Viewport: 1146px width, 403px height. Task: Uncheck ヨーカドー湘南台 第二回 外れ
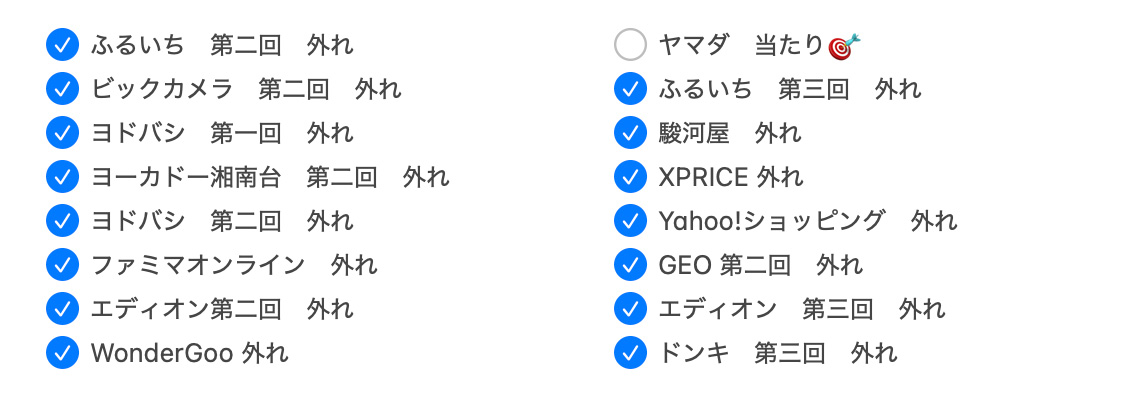pos(62,177)
